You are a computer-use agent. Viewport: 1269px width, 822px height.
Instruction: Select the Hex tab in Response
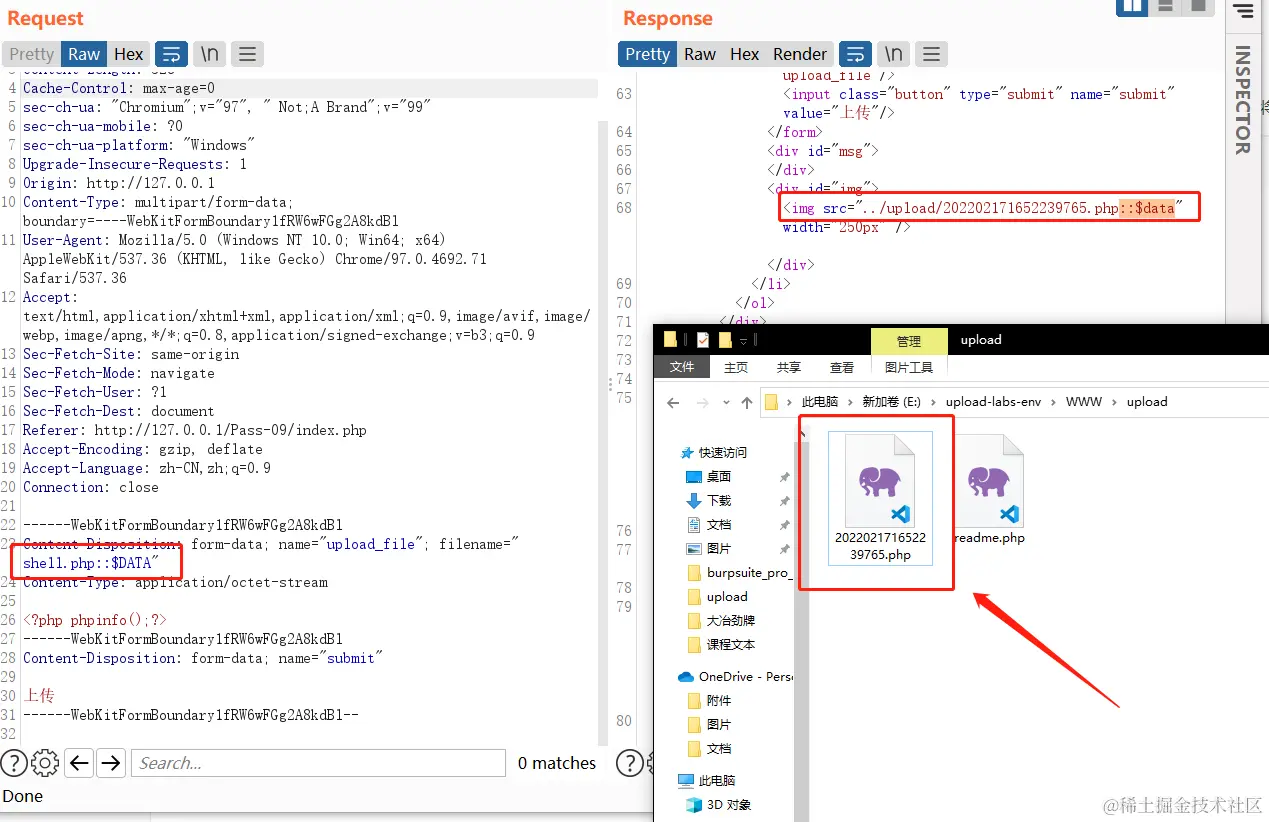click(744, 54)
